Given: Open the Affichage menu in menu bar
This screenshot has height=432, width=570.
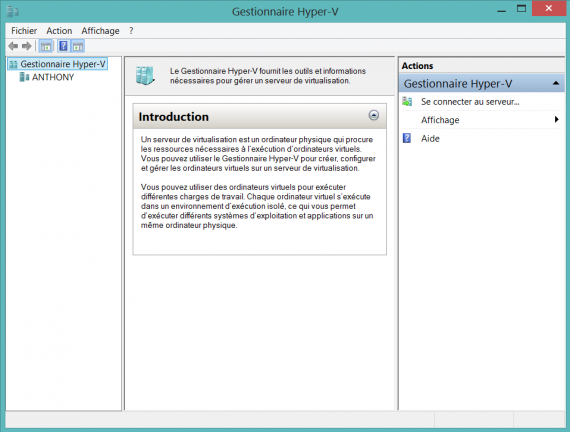Looking at the screenshot, I should click(x=100, y=31).
